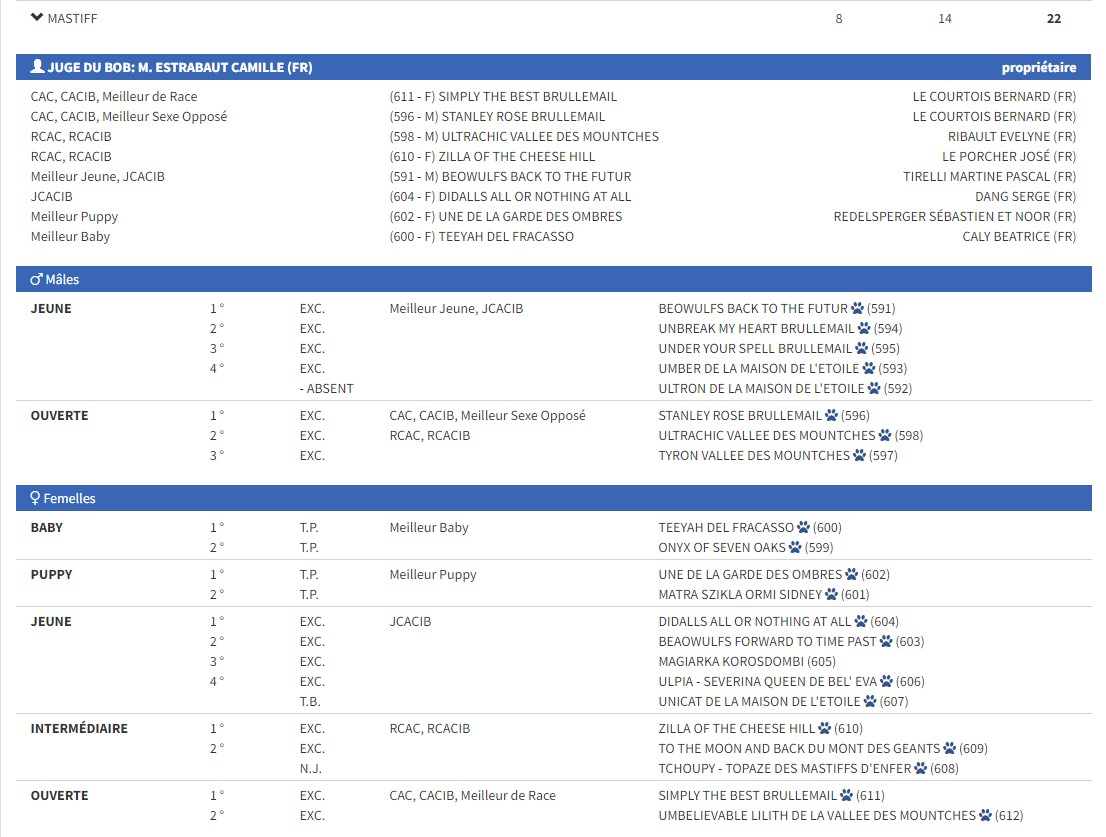1106x837 pixels.
Task: Click paw icon beside UMBELIEVABLE LILITH DE LA VALLEE DES MOUNTCHES
Action: 985,815
